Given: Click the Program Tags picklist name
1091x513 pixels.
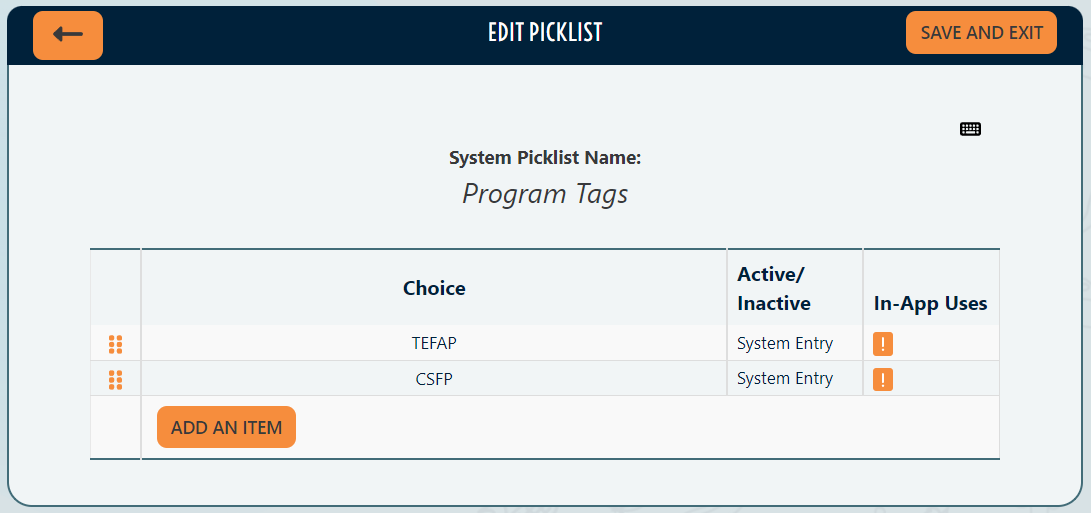Looking at the screenshot, I should click(x=545, y=193).
